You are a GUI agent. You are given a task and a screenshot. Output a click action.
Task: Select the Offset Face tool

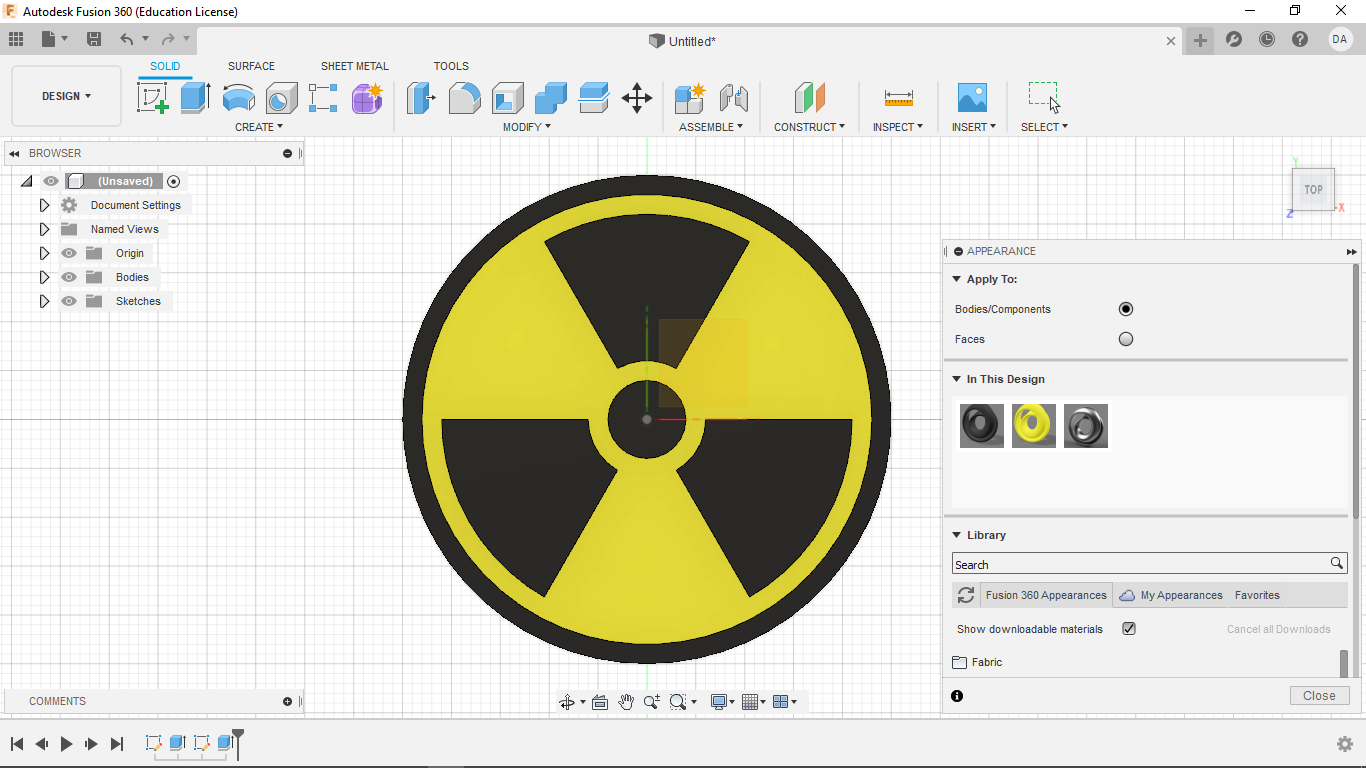point(593,98)
